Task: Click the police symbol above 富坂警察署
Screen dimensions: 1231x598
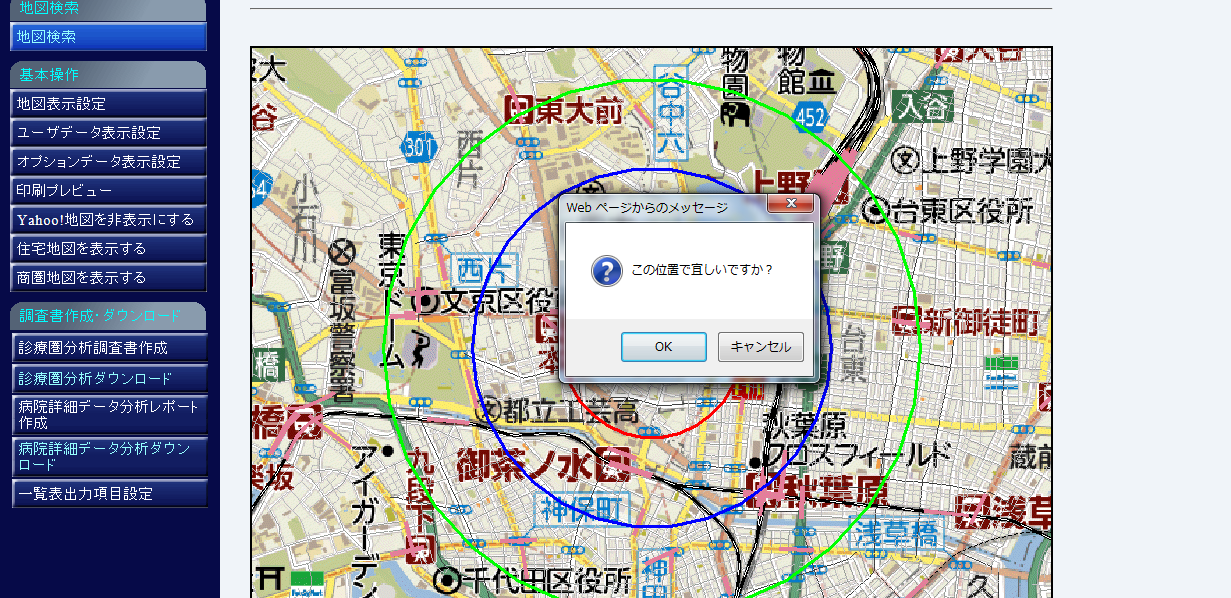Action: point(343,250)
